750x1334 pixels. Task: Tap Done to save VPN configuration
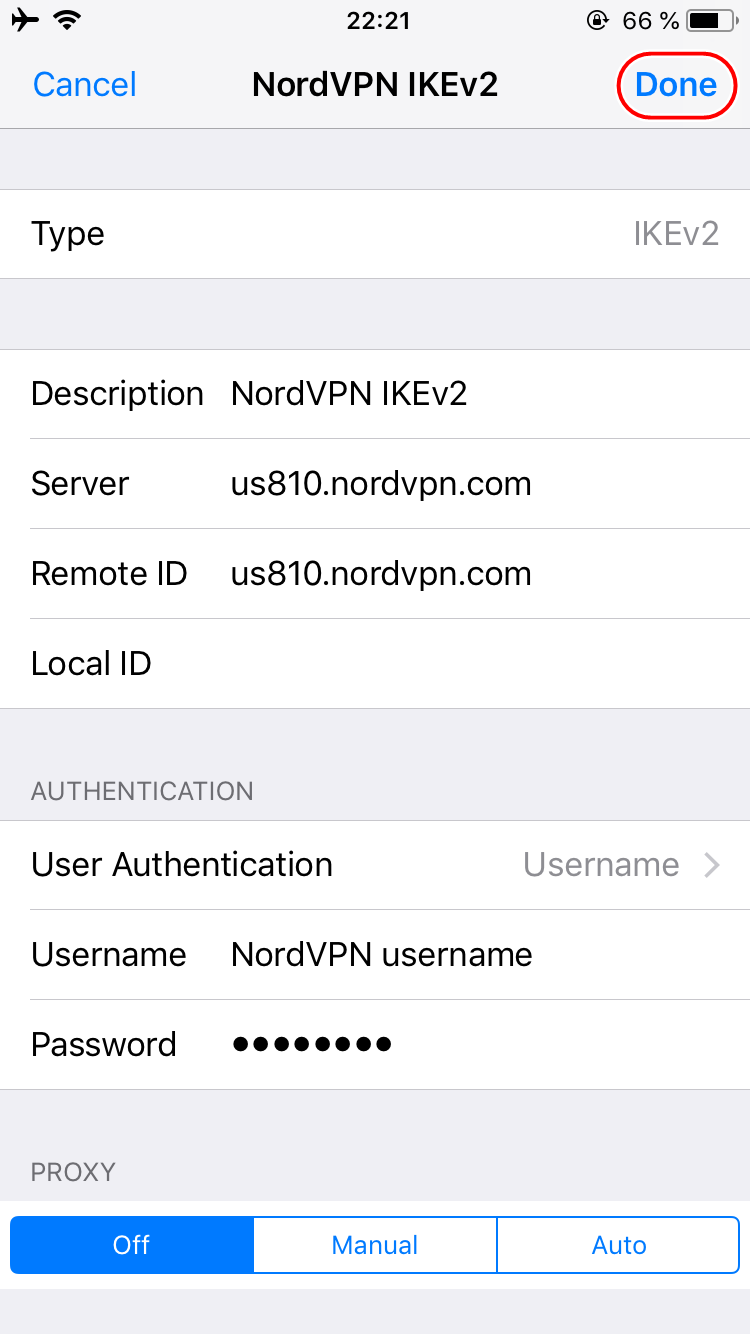point(676,85)
